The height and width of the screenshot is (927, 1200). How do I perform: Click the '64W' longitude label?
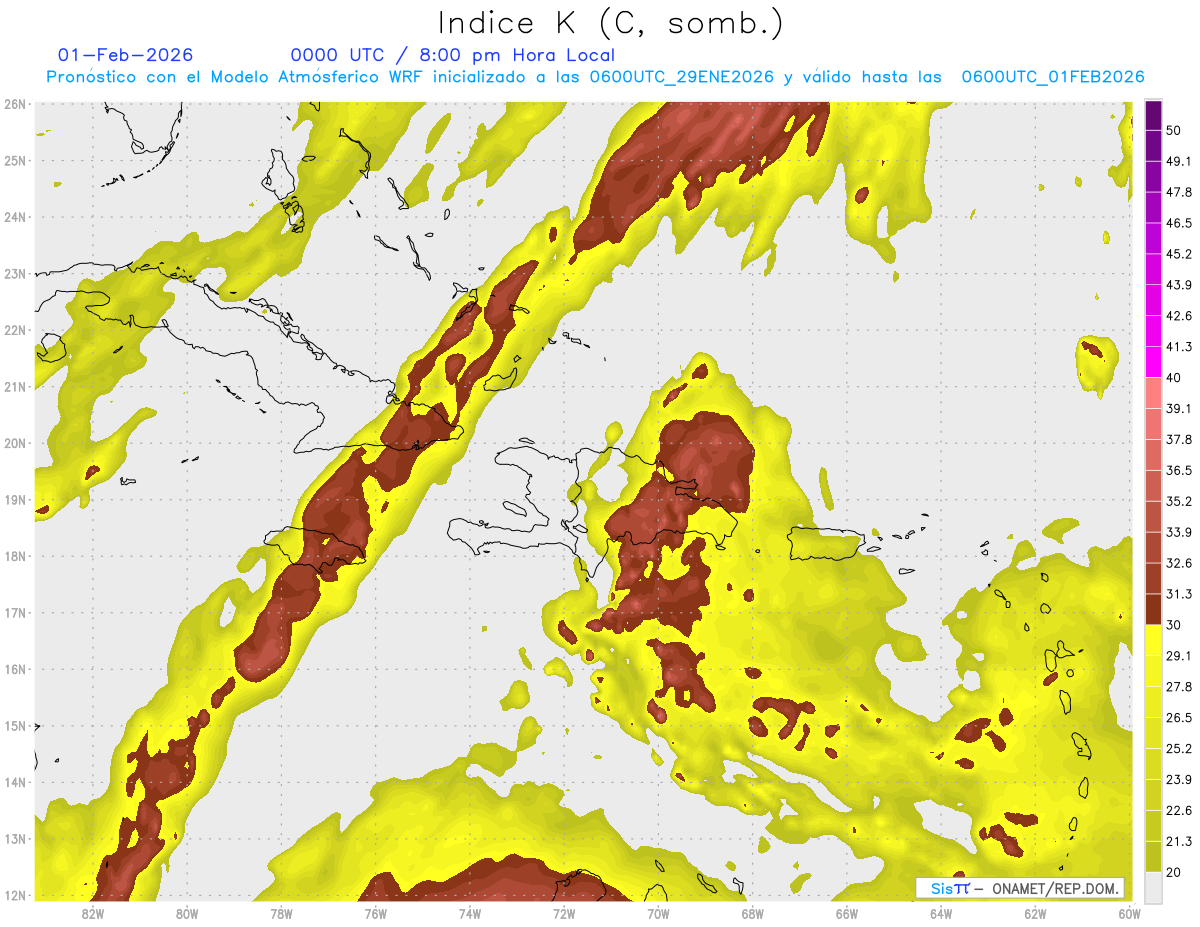941,914
